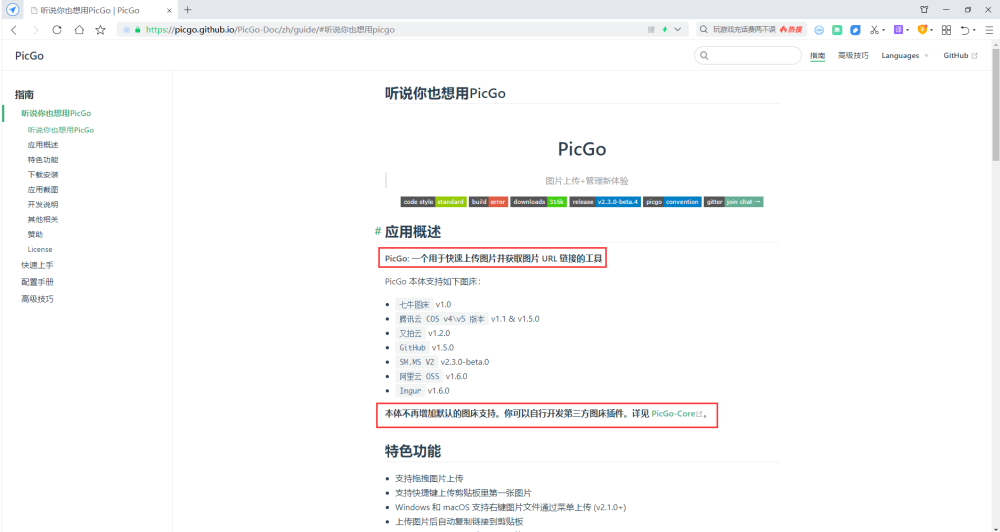The width and height of the screenshot is (1000, 532).
Task: Bookmark this page with the star icon
Action: [100, 29]
